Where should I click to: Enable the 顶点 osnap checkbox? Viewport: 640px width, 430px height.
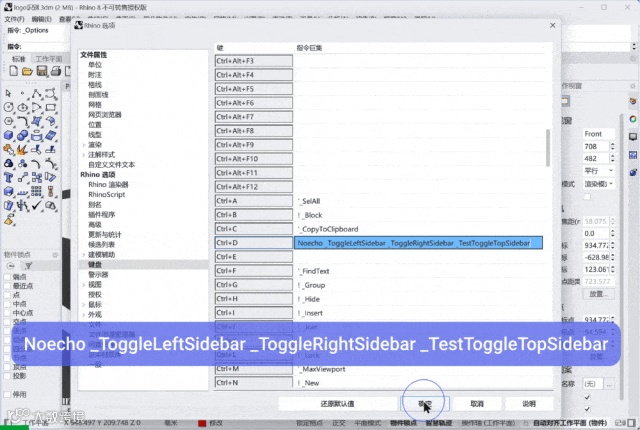click(x=7, y=367)
